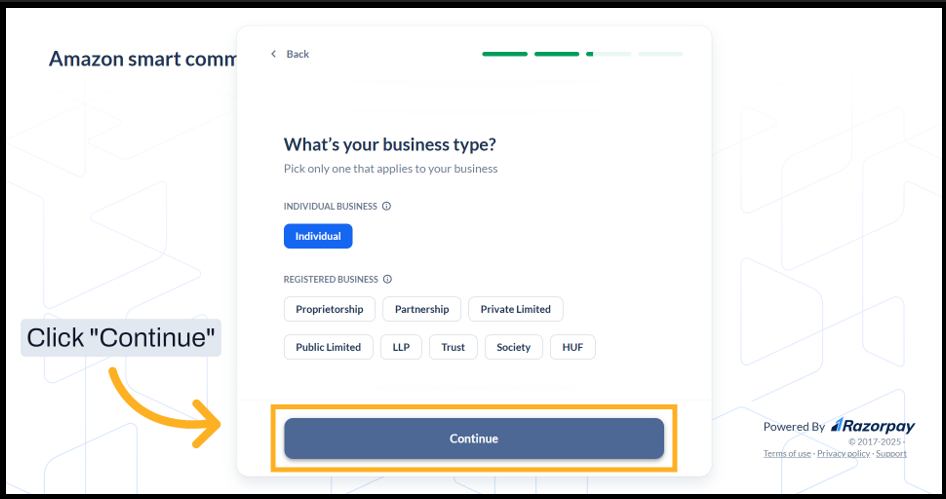Viewport: 946px width, 499px height.
Task: Open the Support link
Action: [x=891, y=454]
